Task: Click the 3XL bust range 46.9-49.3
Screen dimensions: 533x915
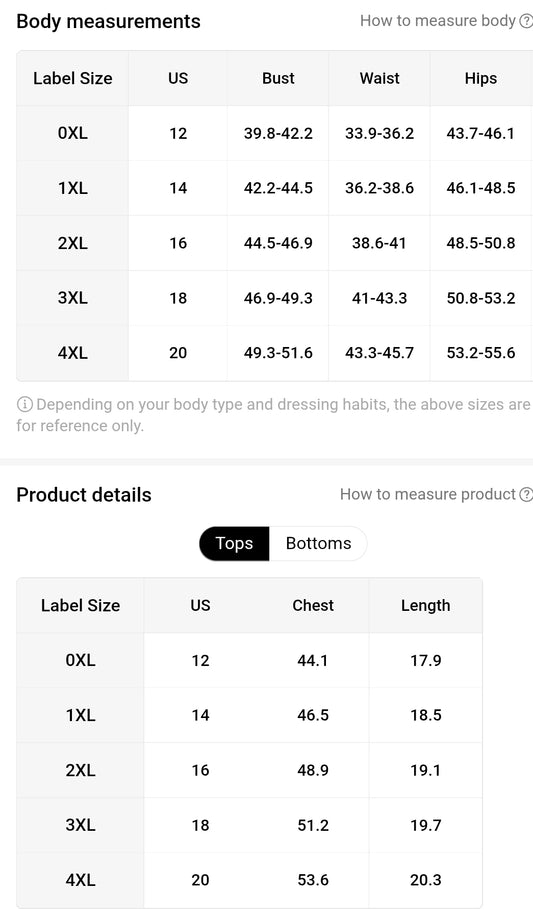Action: 278,298
